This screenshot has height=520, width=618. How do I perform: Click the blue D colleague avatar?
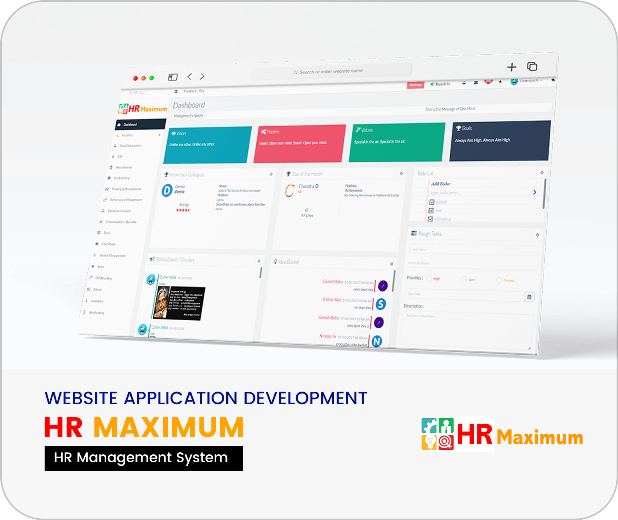(167, 190)
